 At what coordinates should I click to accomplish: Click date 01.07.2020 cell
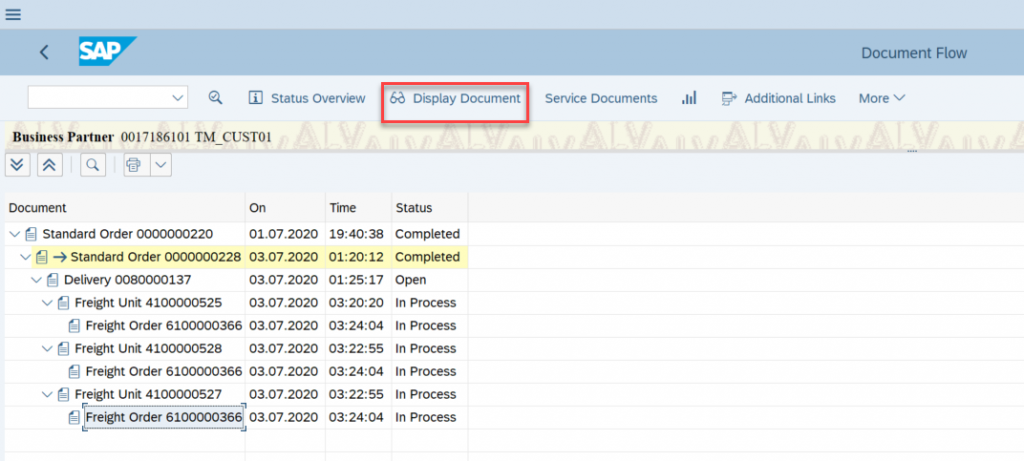coord(283,234)
